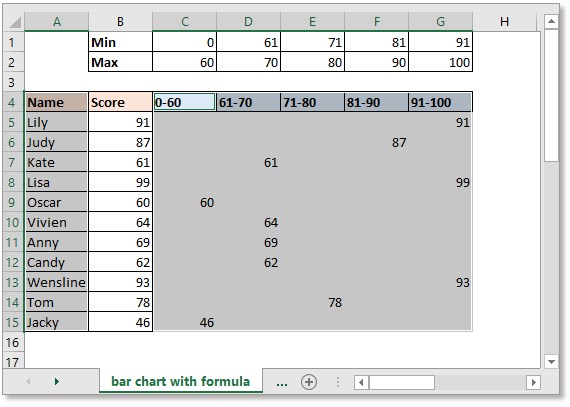This screenshot has width=570, height=407.
Task: Select the cell with Max value 100
Action: 441,62
